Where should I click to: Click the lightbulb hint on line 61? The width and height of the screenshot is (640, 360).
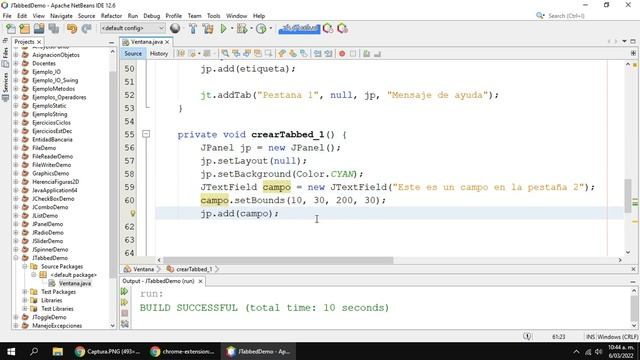133,213
